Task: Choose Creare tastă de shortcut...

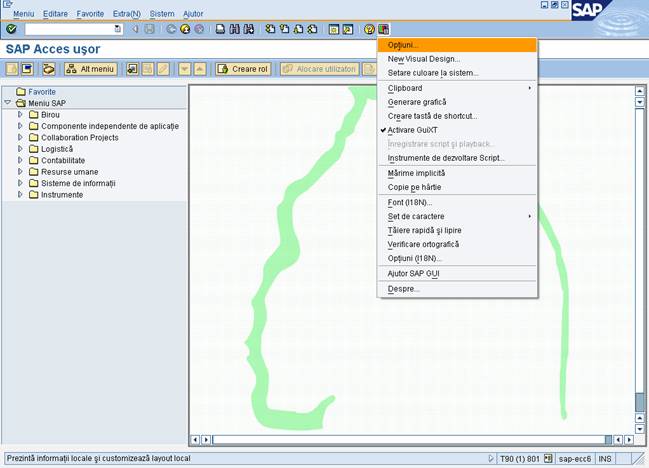Action: (x=457, y=116)
